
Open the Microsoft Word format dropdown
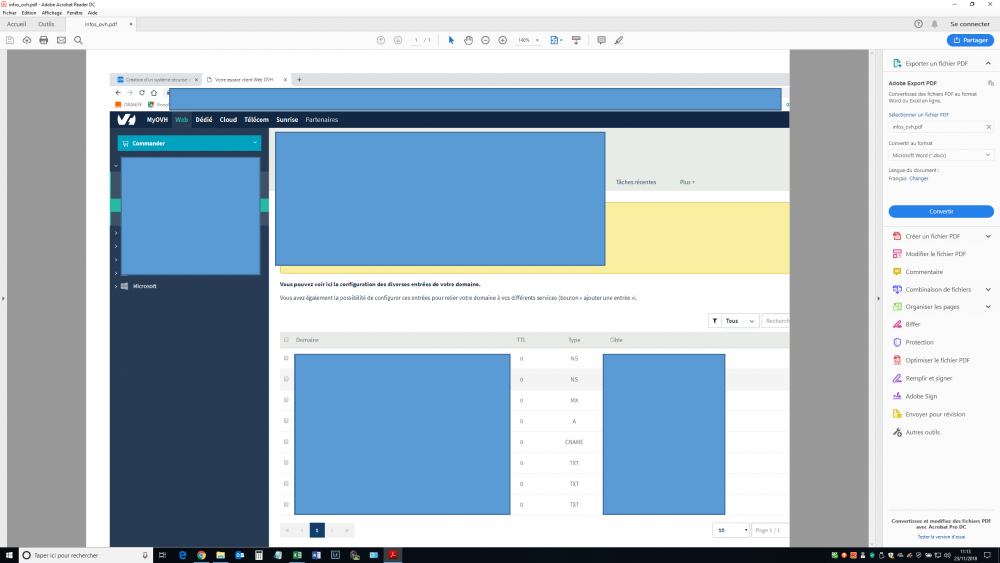(x=941, y=155)
